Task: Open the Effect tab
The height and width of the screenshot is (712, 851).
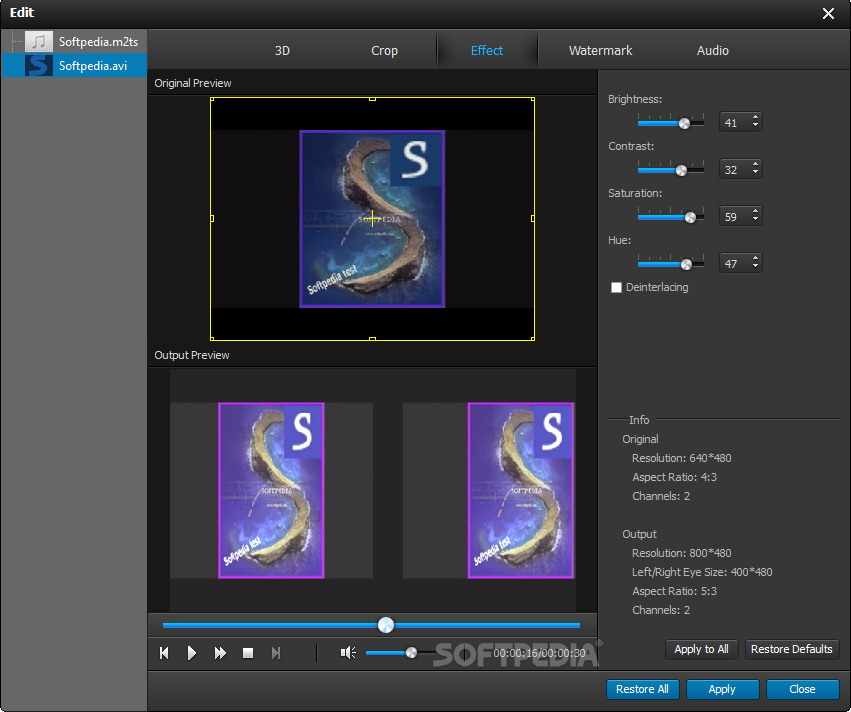Action: tap(487, 50)
